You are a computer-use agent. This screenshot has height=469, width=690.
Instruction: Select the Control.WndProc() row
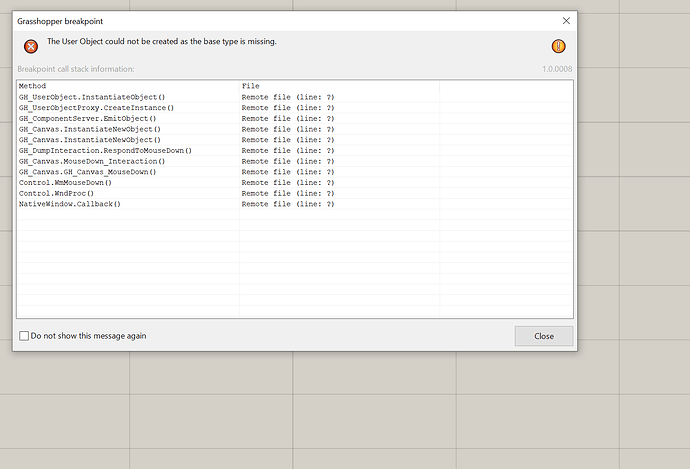point(56,193)
